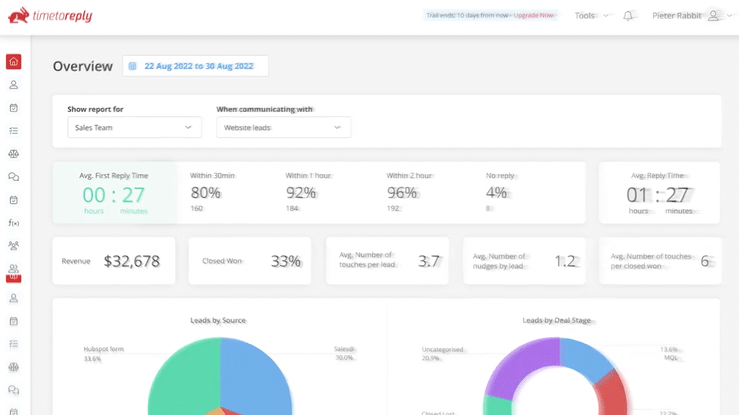
Task: Click Closed Won 33% card
Action: point(250,260)
